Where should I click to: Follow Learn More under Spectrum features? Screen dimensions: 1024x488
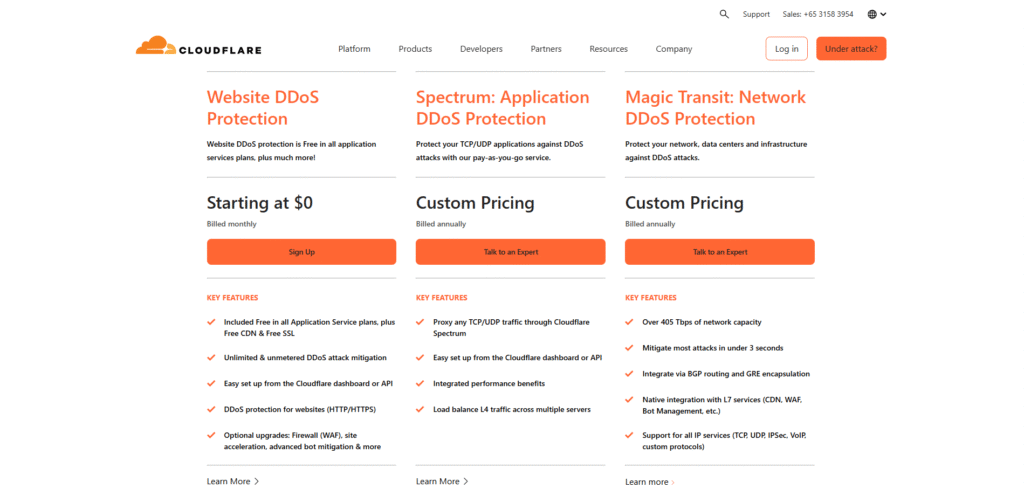(x=441, y=481)
